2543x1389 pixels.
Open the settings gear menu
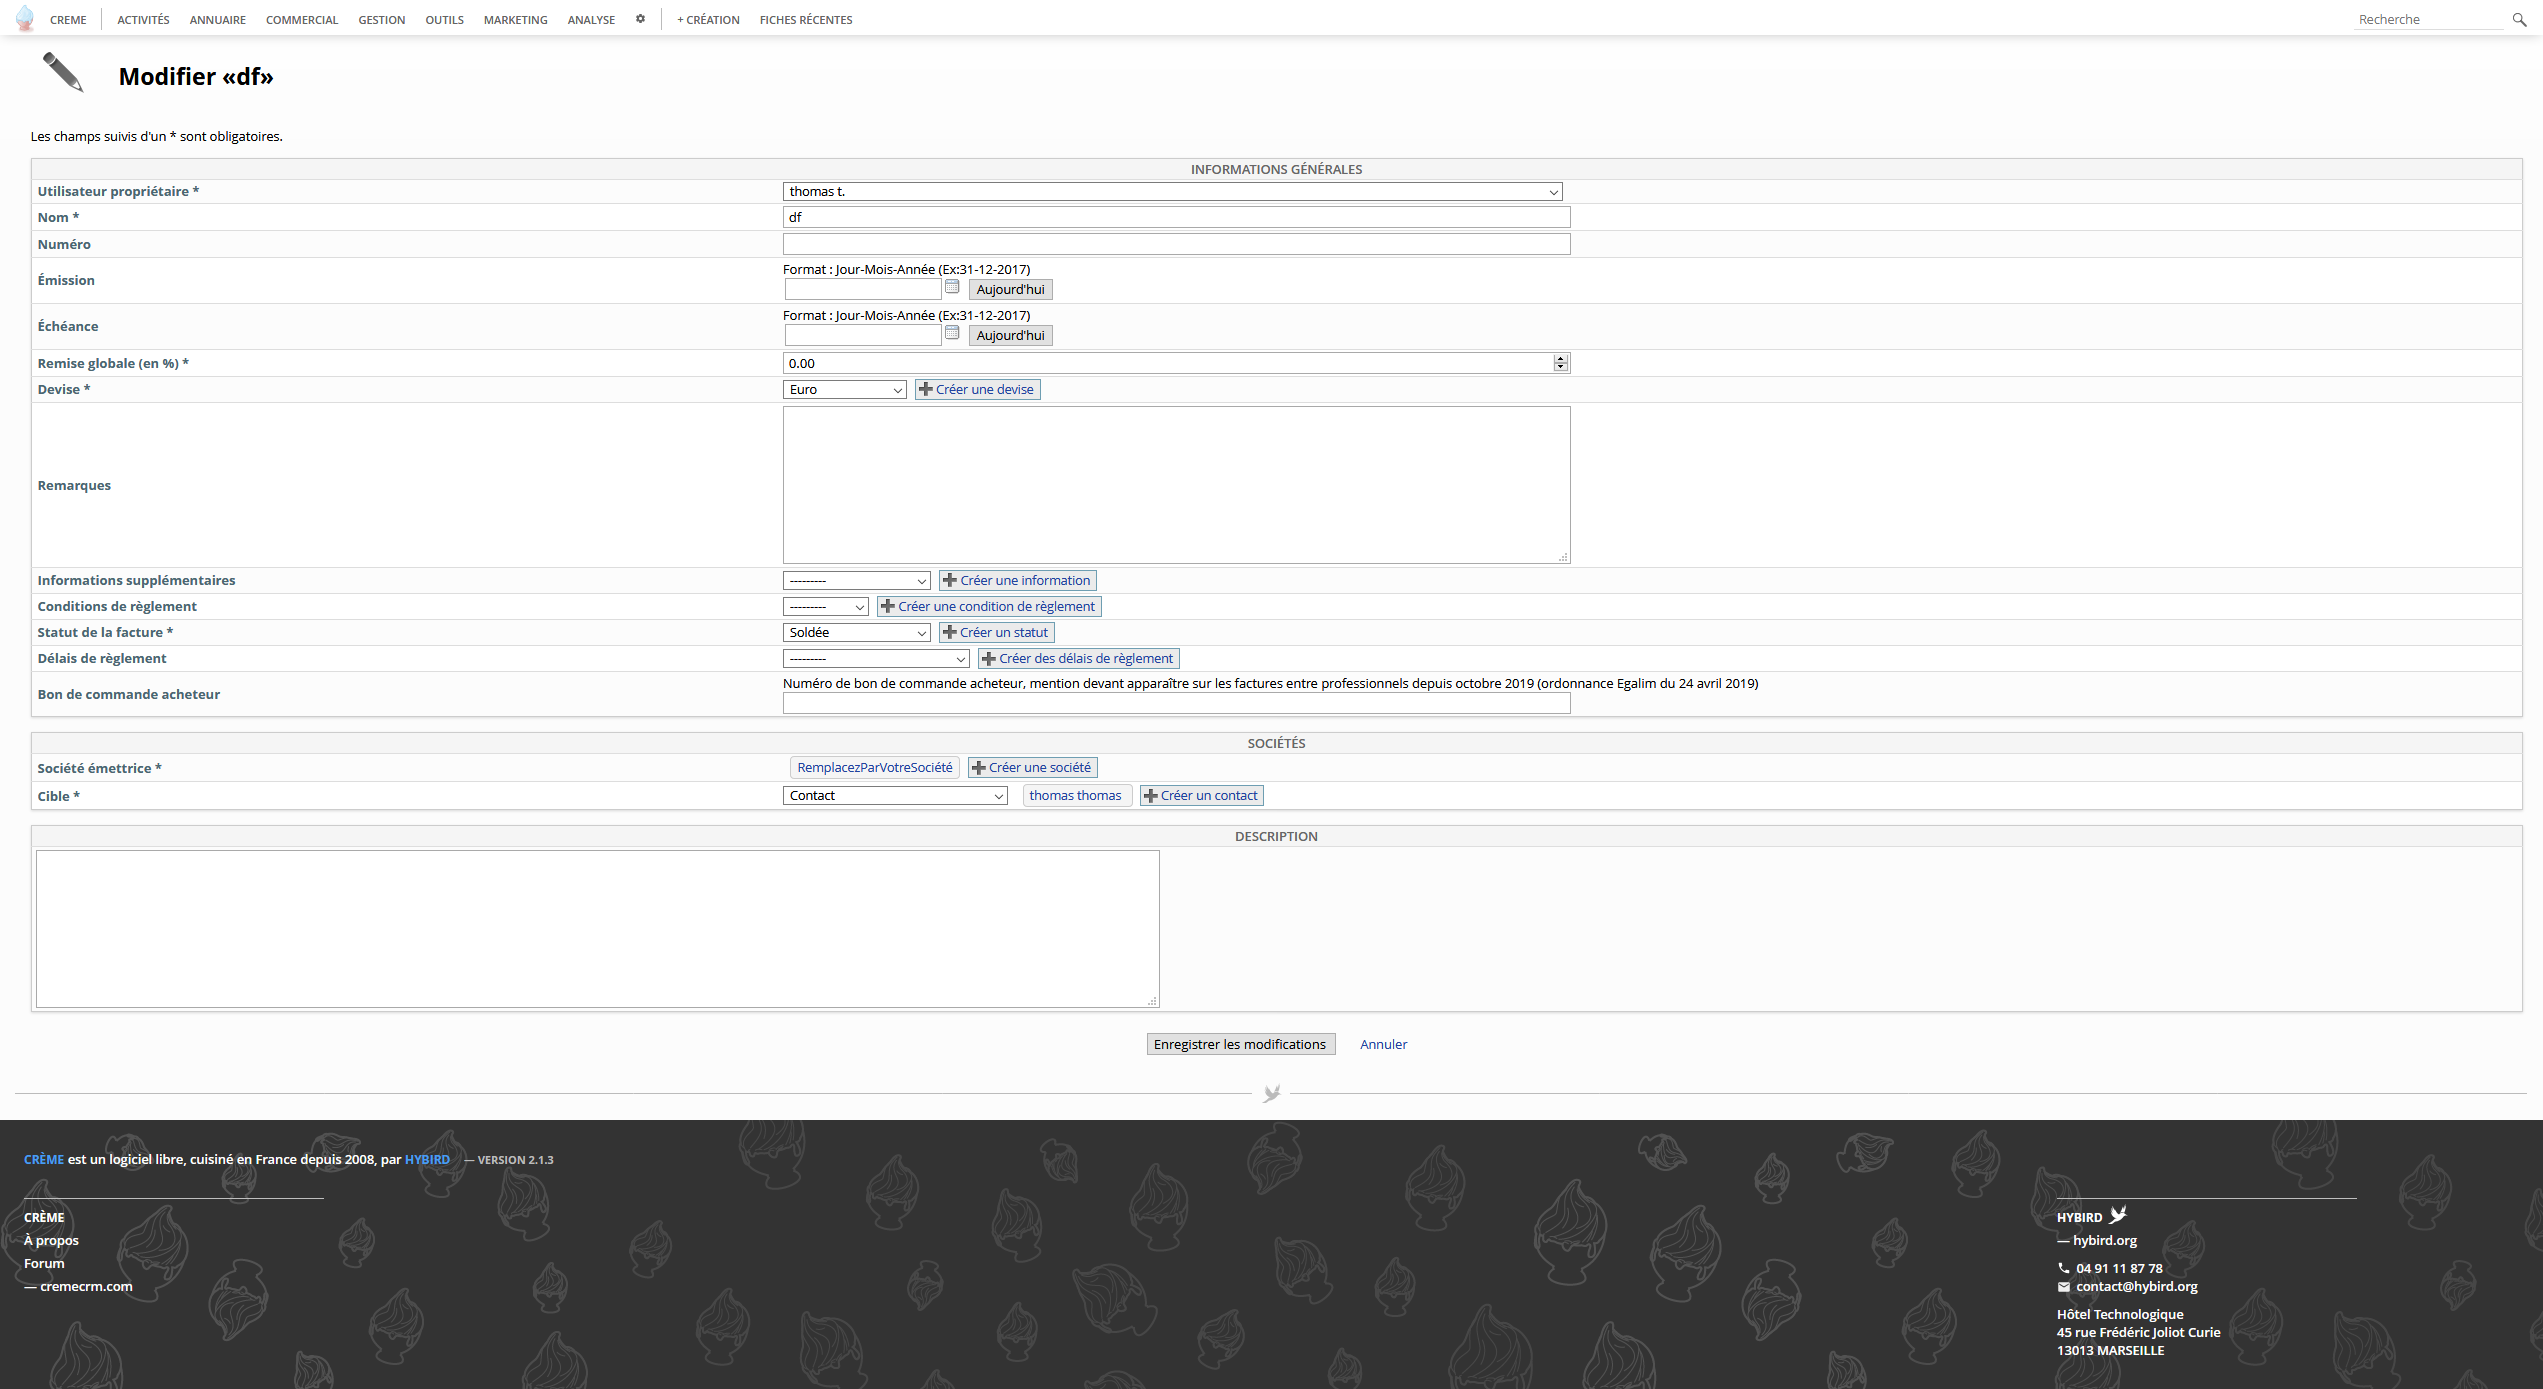640,19
